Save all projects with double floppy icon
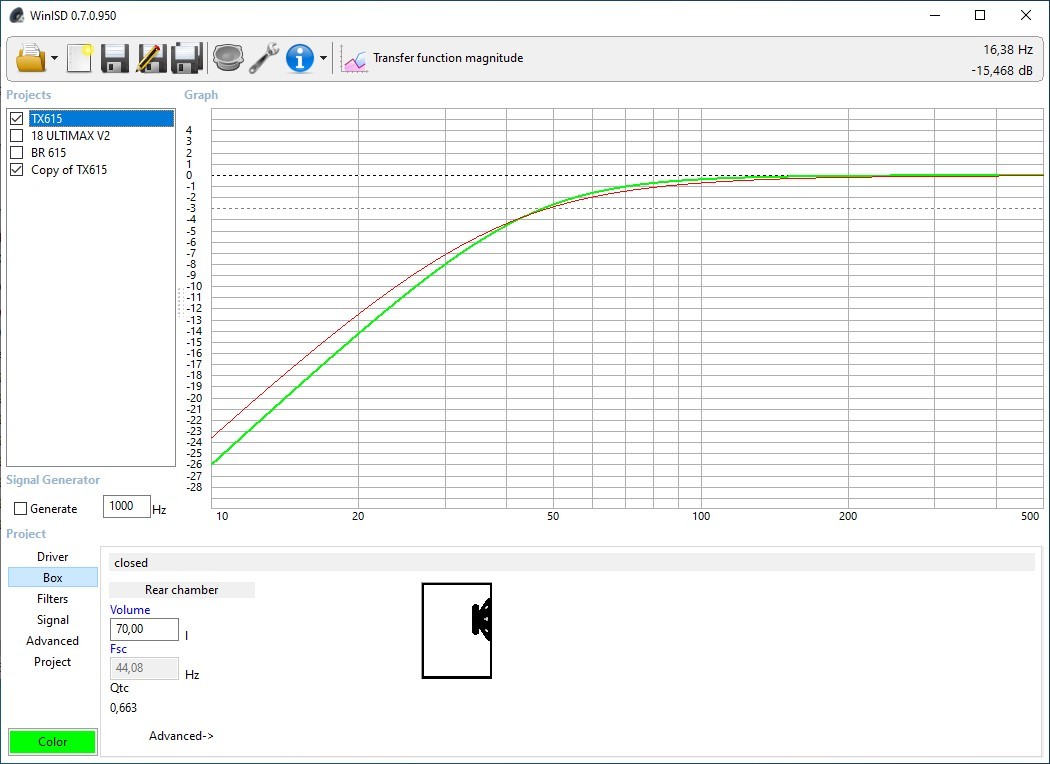The image size is (1050, 764). [x=187, y=58]
